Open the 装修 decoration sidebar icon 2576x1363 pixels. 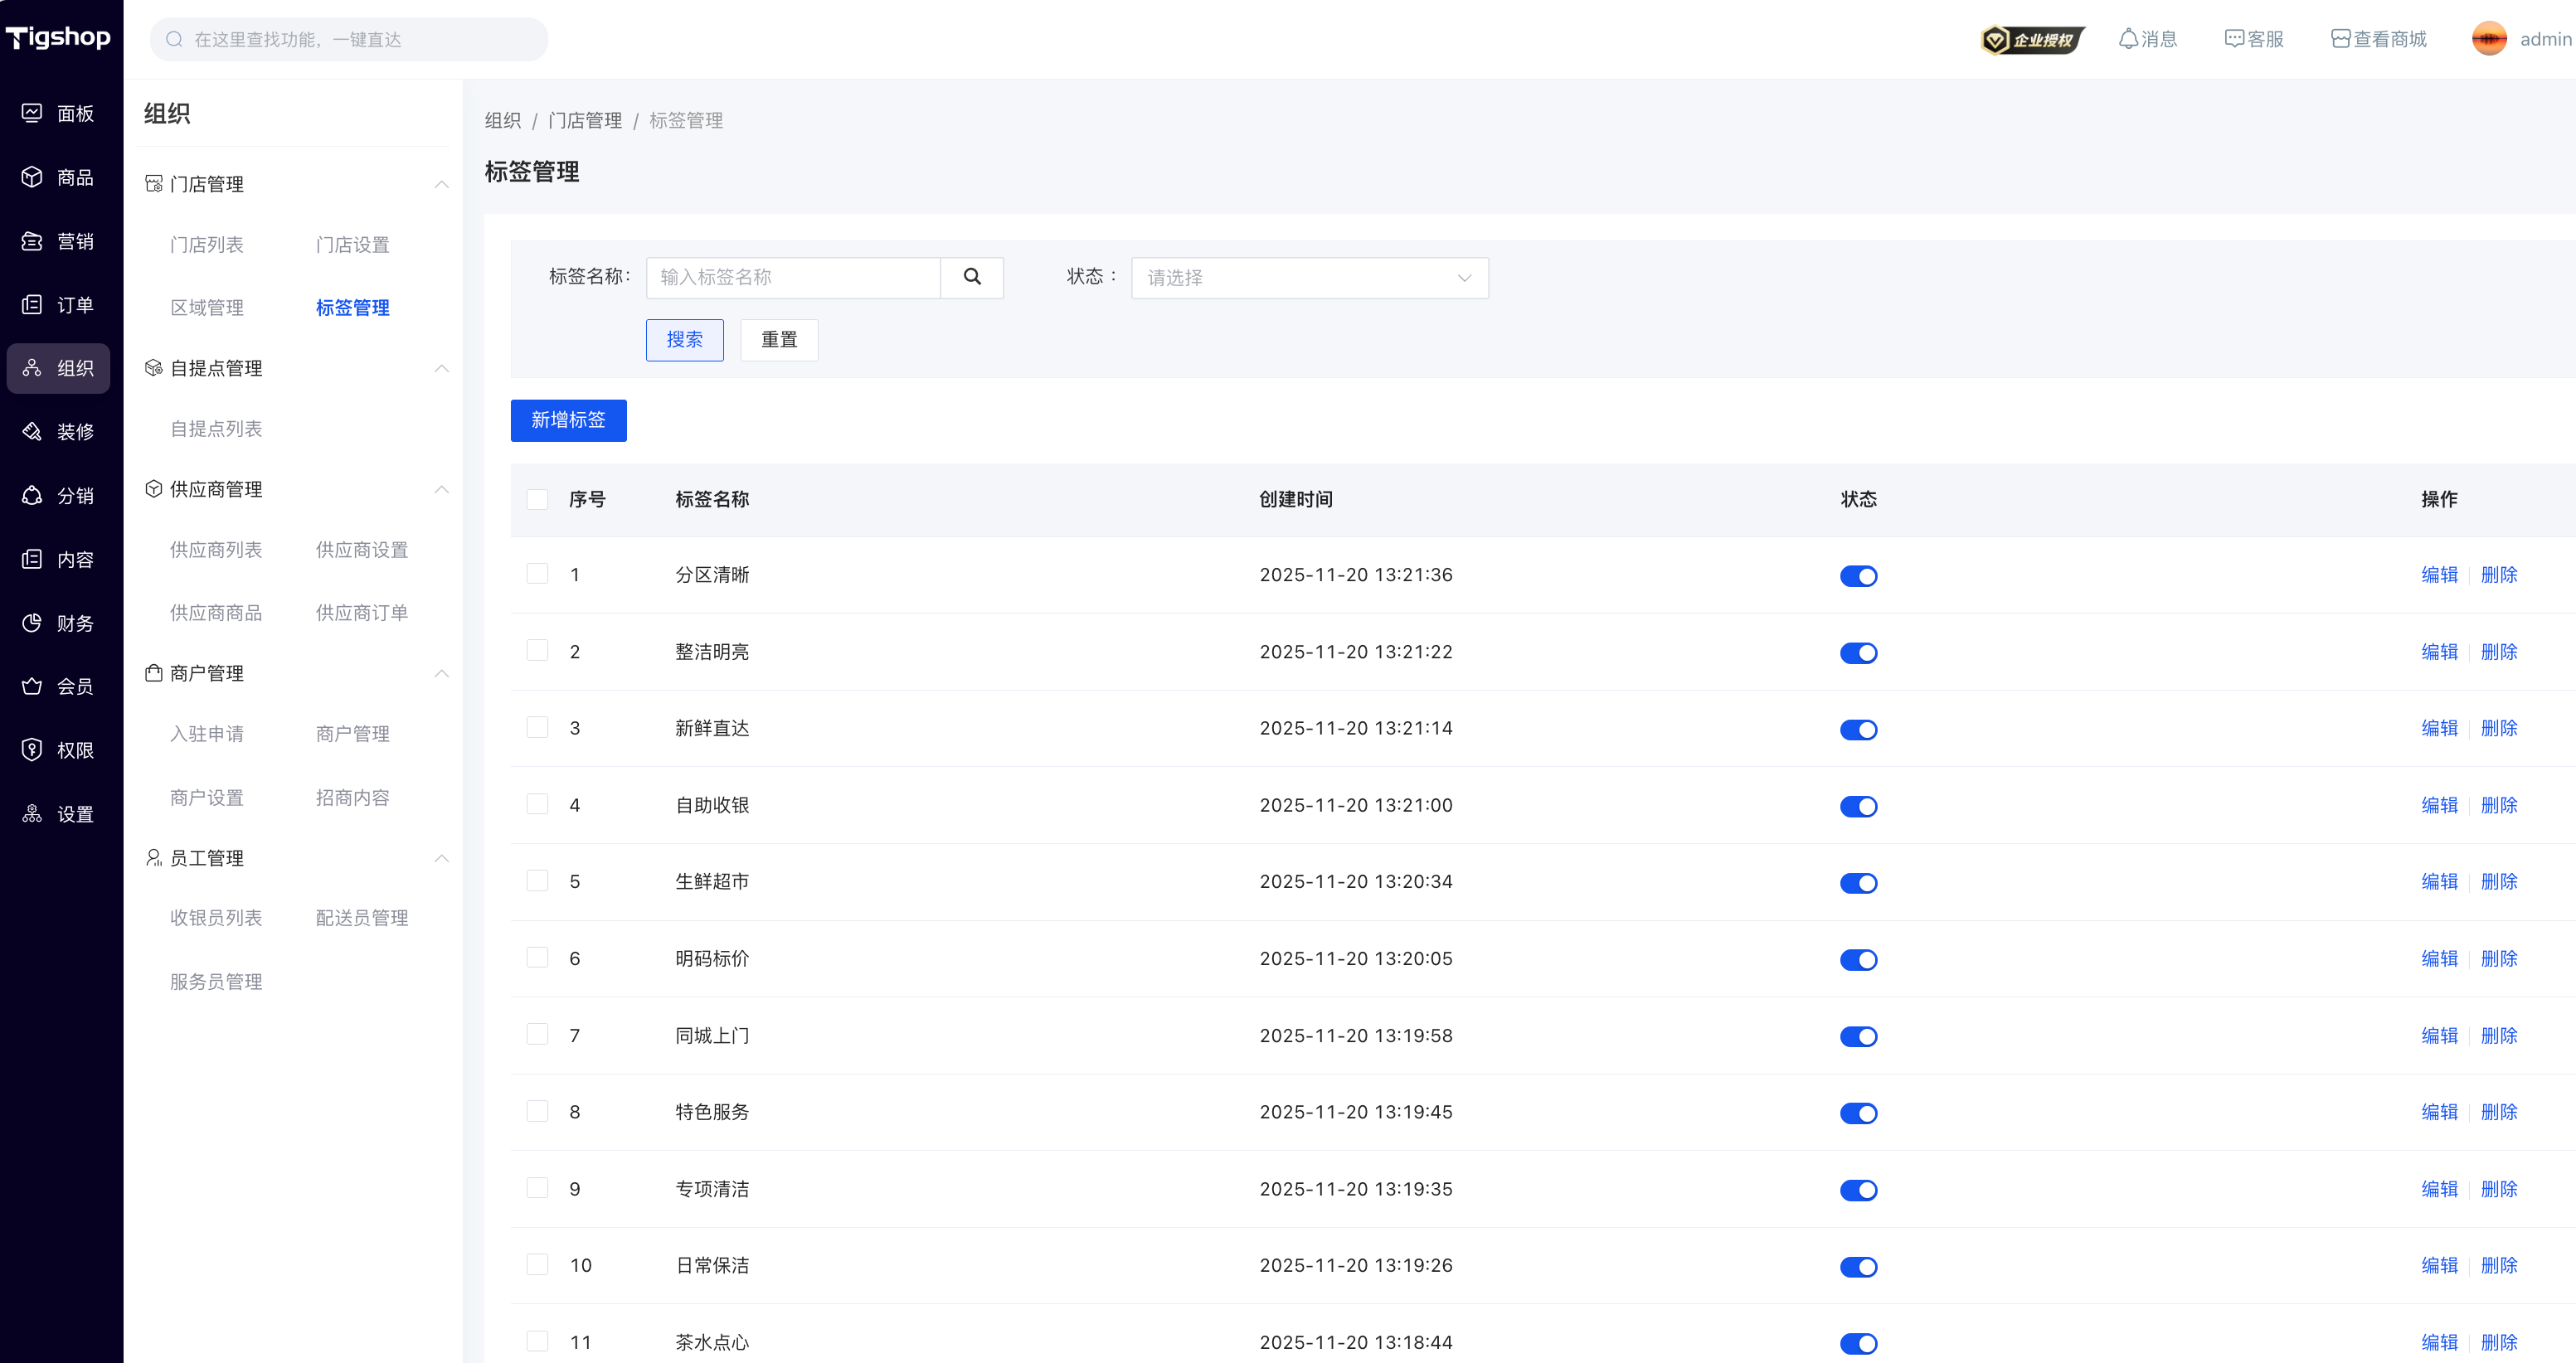(x=32, y=431)
